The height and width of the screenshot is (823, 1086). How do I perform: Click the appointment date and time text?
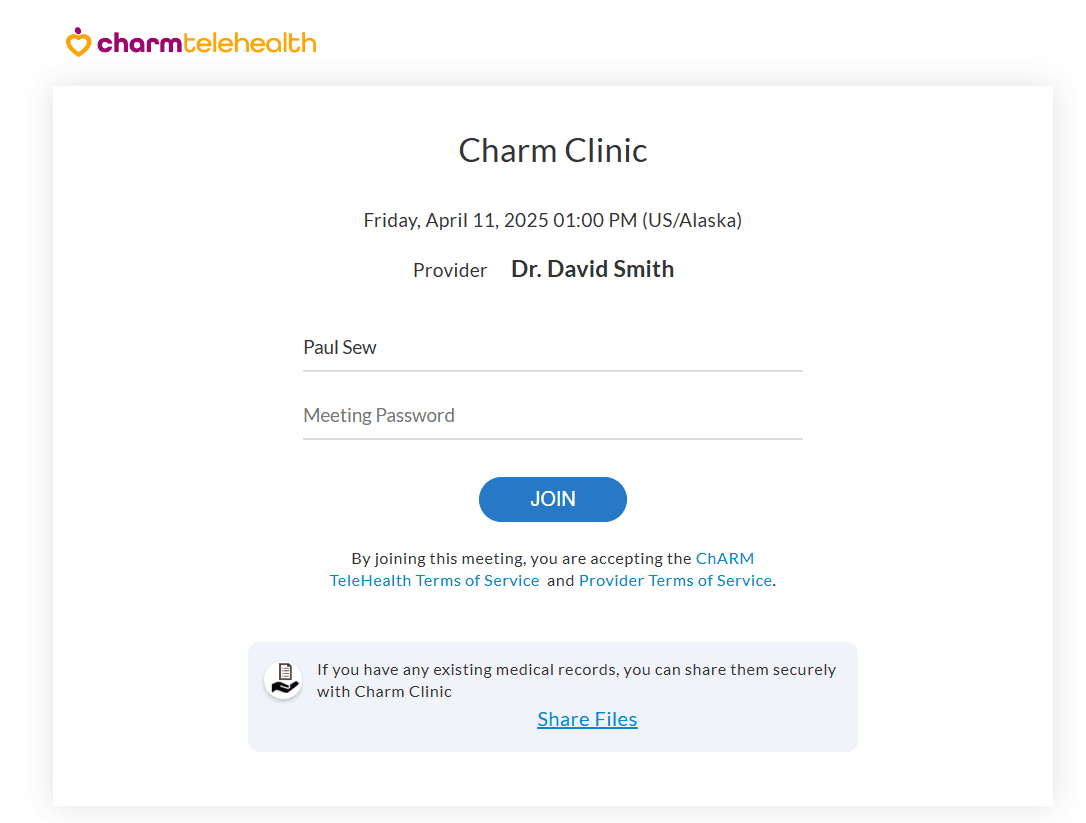pos(553,220)
